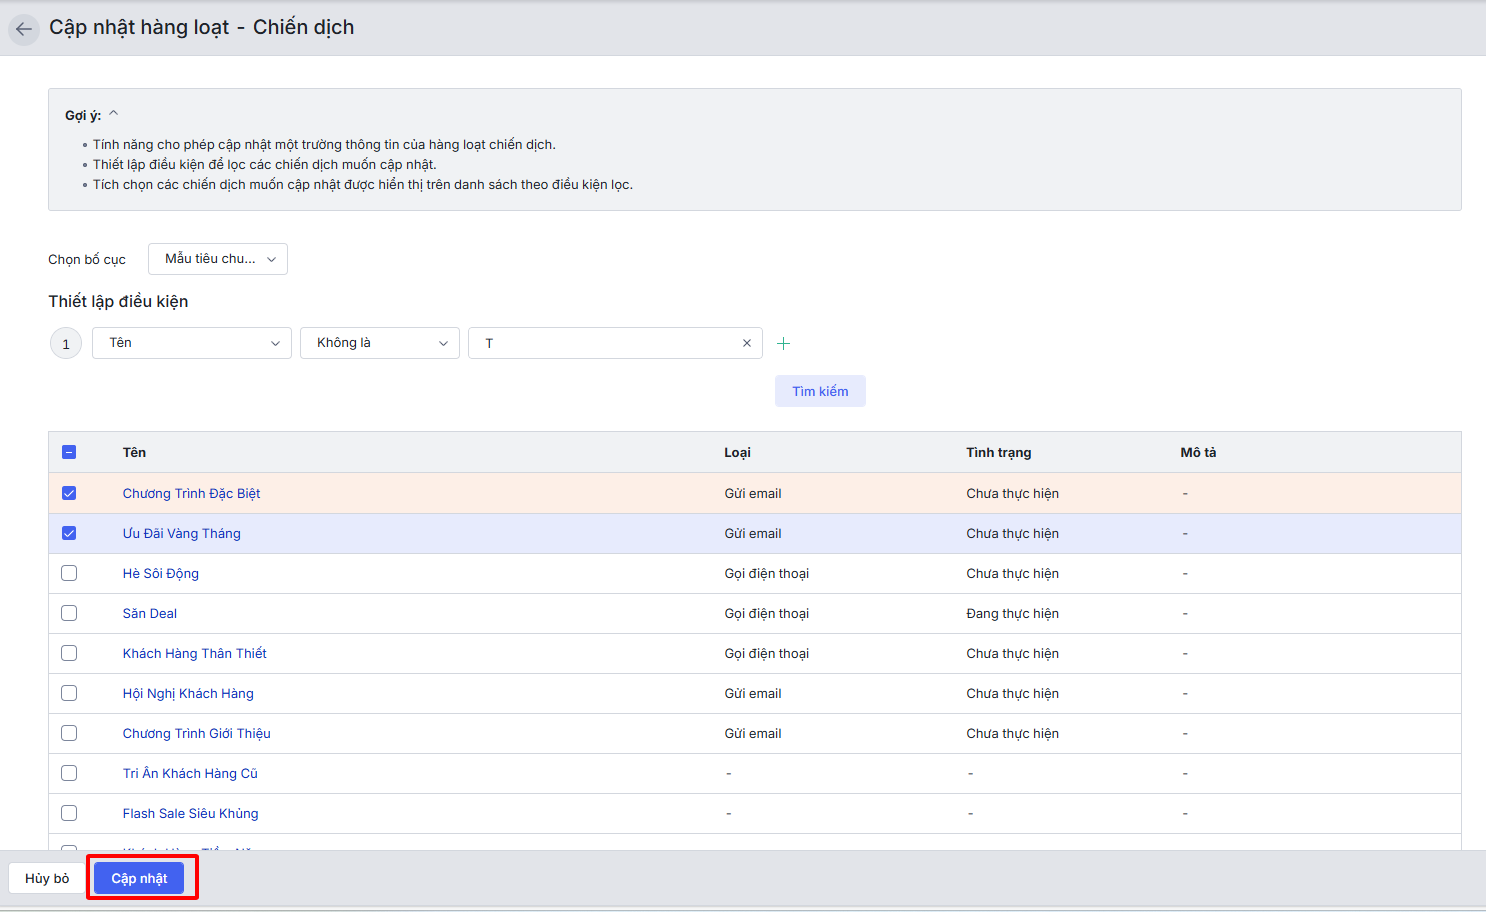Click the Hủy bỏ cancel button
The height and width of the screenshot is (912, 1486).
coord(47,878)
